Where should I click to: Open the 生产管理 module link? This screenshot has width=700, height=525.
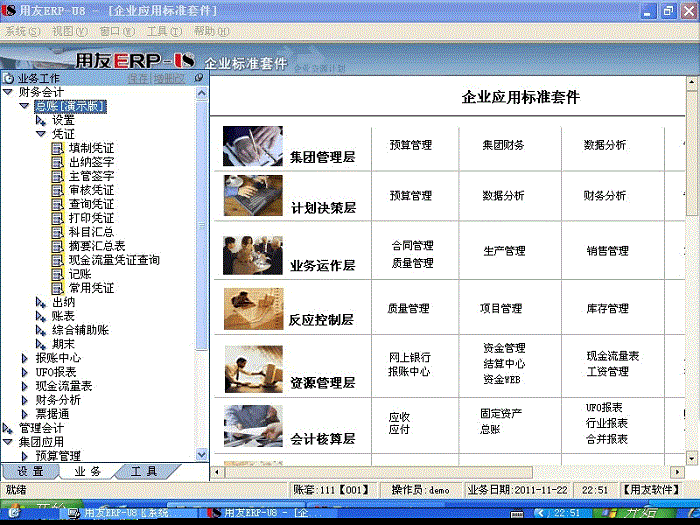504,251
